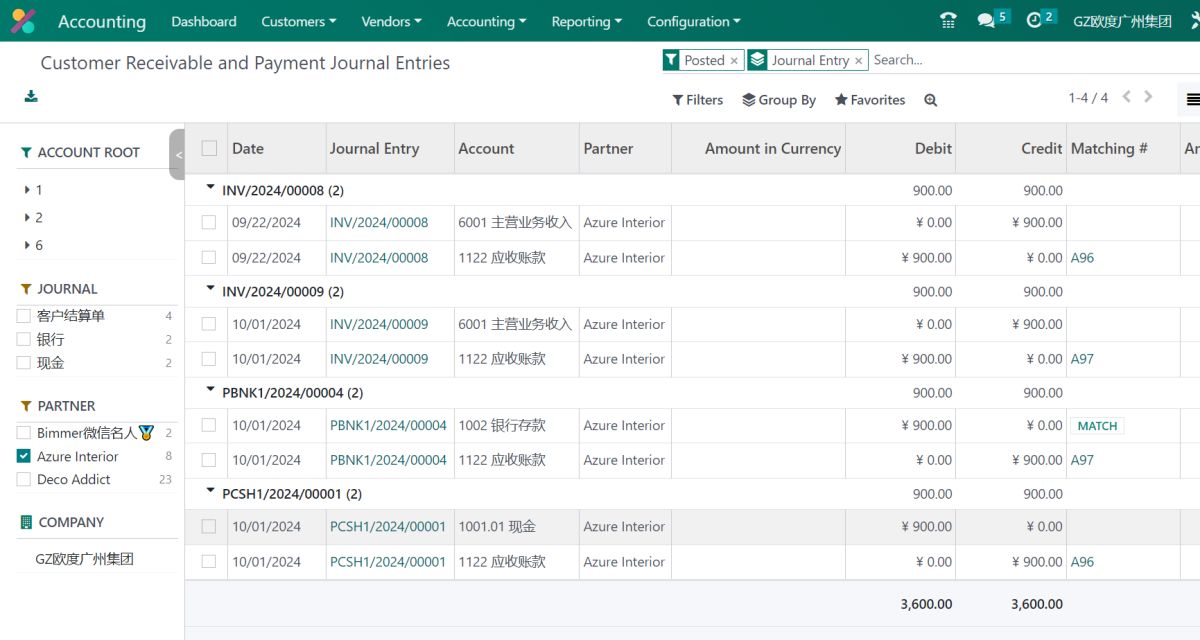Open the Dashboard menu
The width and height of the screenshot is (1200, 640).
(x=204, y=21)
